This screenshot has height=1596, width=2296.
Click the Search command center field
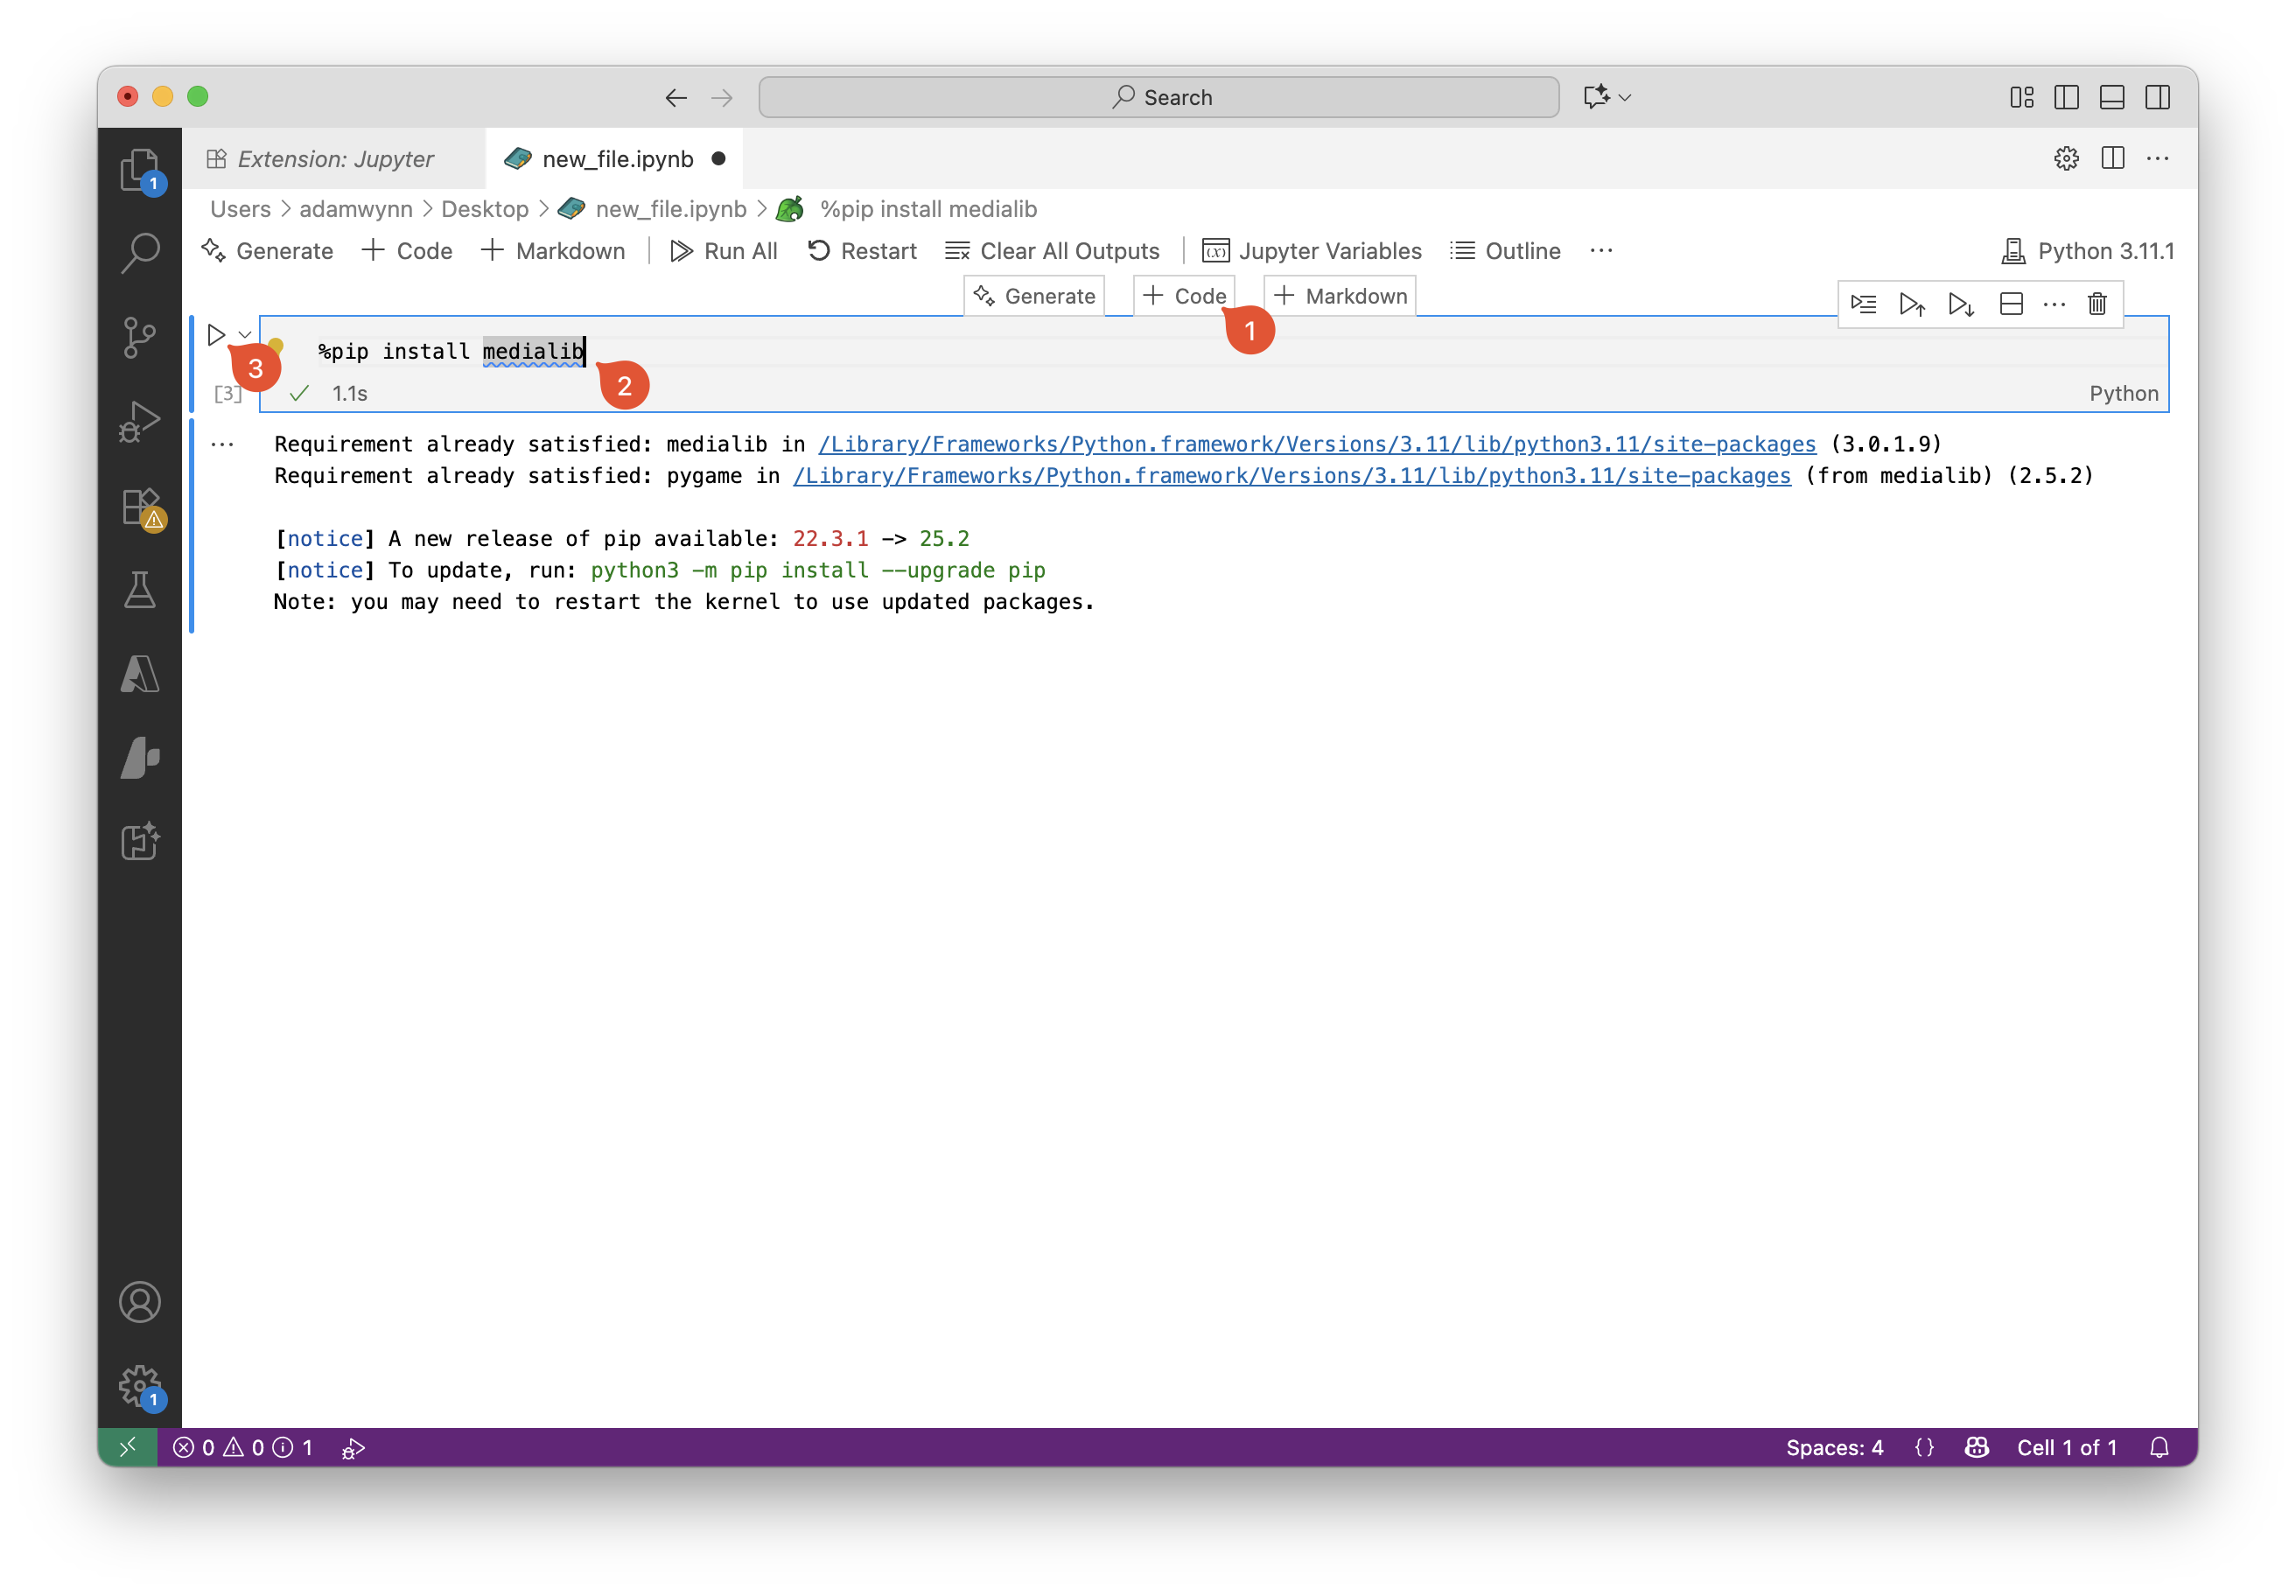point(1158,97)
